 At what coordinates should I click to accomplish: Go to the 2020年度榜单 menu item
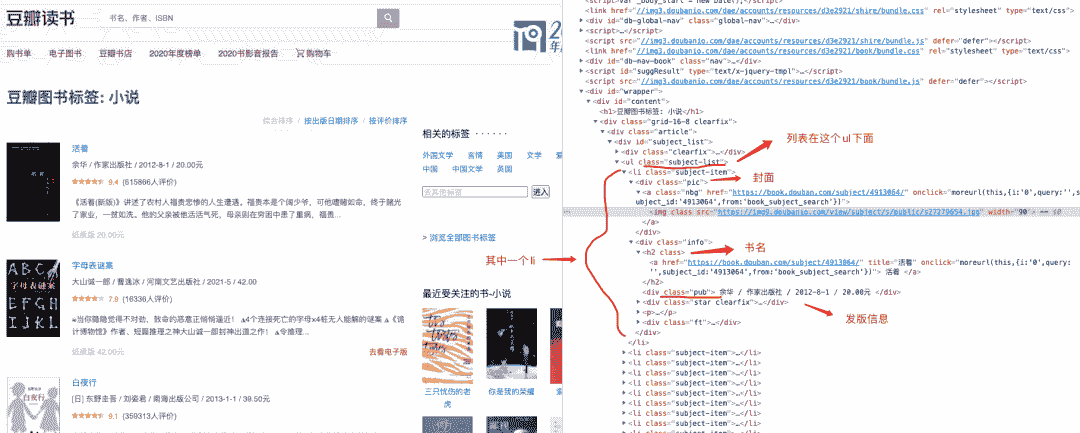175,53
